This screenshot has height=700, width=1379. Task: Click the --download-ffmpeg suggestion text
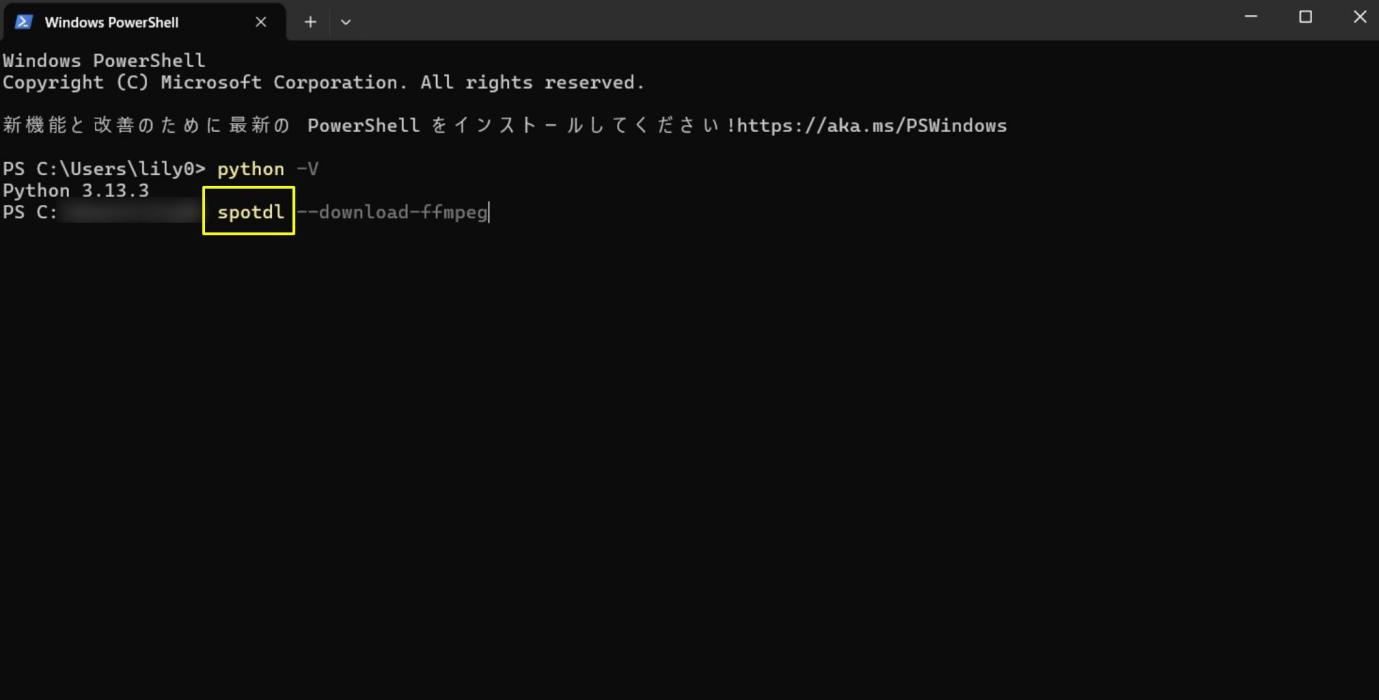click(x=392, y=212)
